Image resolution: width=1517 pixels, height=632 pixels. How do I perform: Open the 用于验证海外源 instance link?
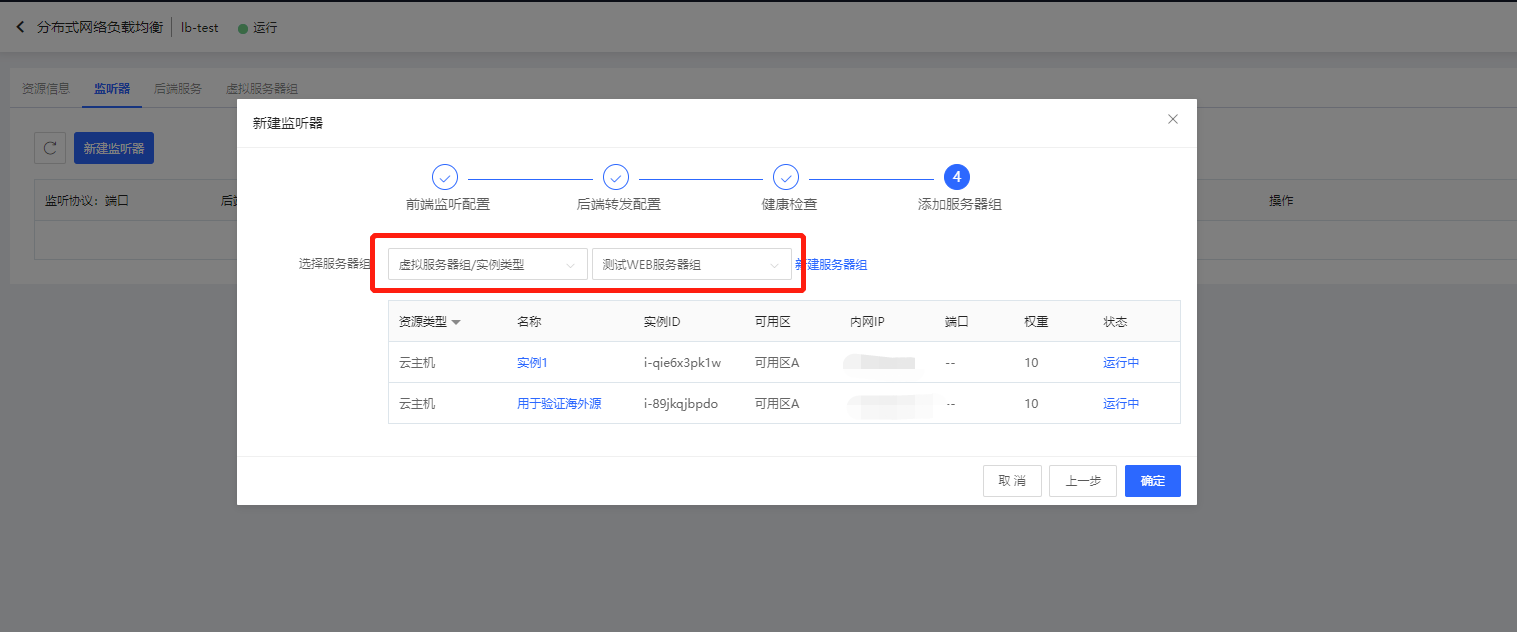[x=559, y=404]
